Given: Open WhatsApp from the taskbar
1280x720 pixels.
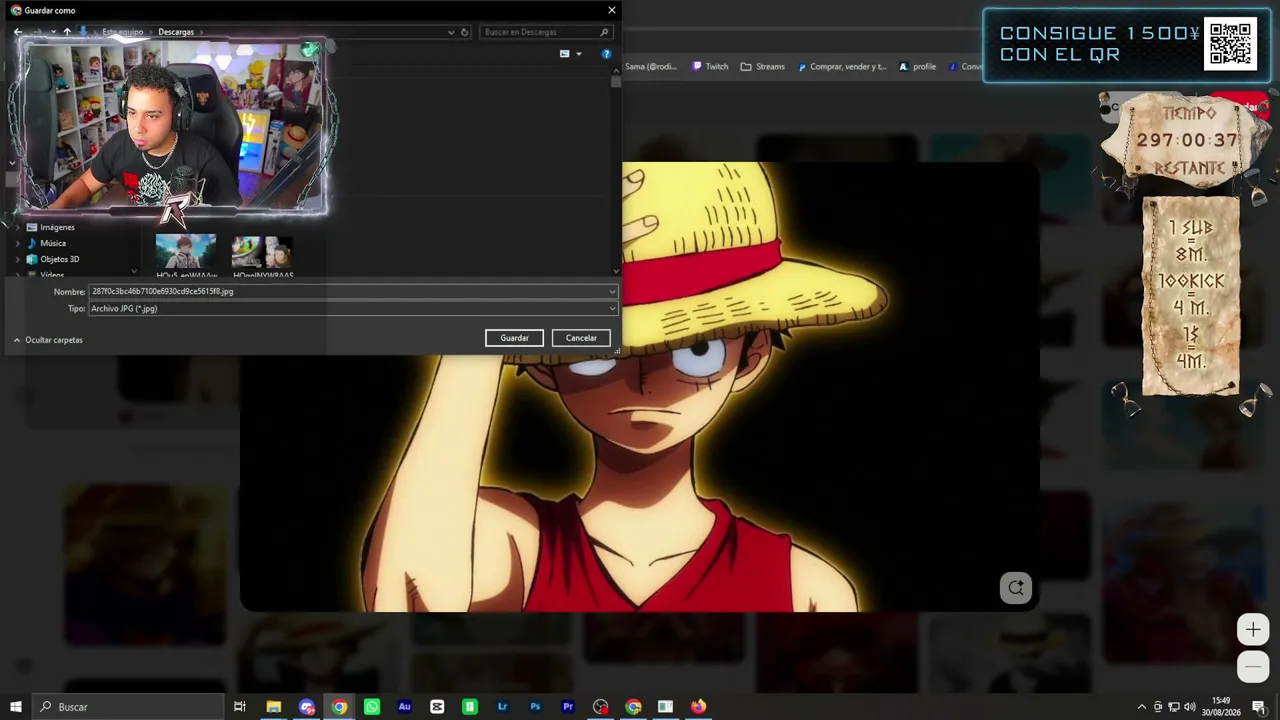Looking at the screenshot, I should [x=372, y=707].
